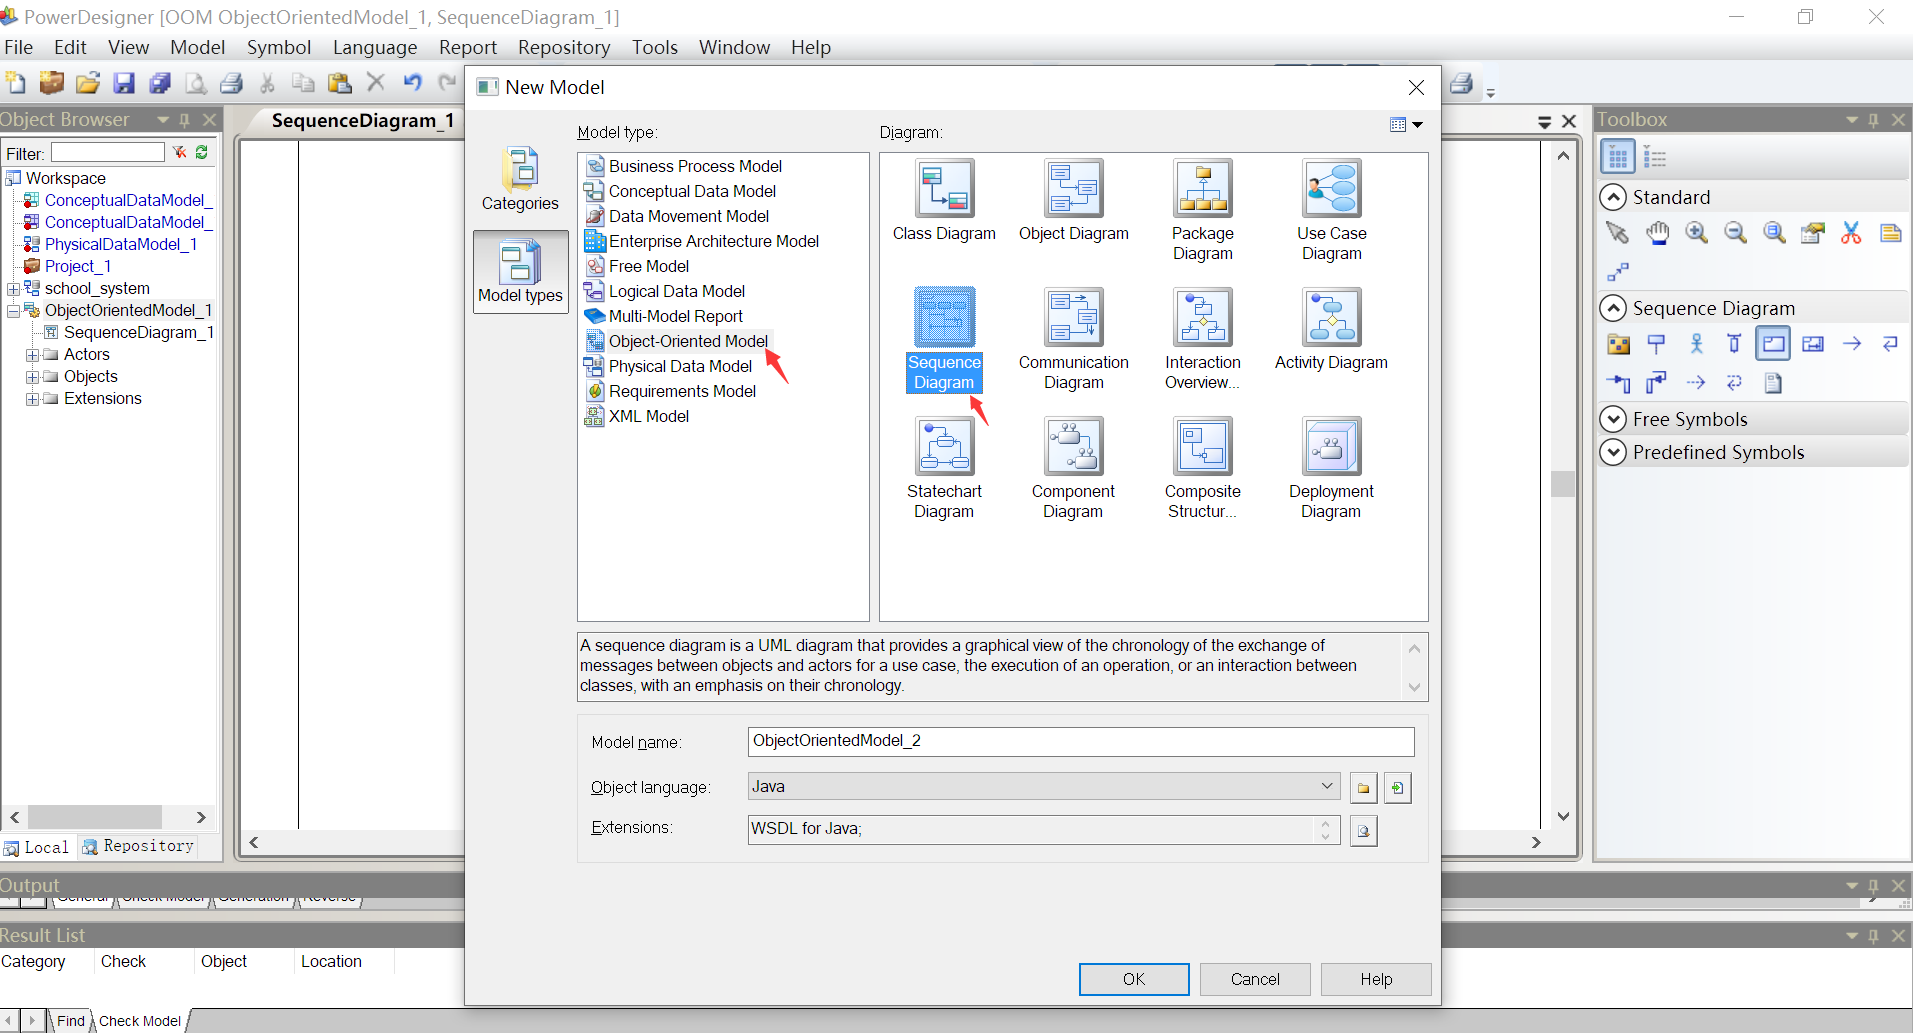The image size is (1913, 1033).
Task: Open the Object language dropdown
Action: tap(1326, 786)
